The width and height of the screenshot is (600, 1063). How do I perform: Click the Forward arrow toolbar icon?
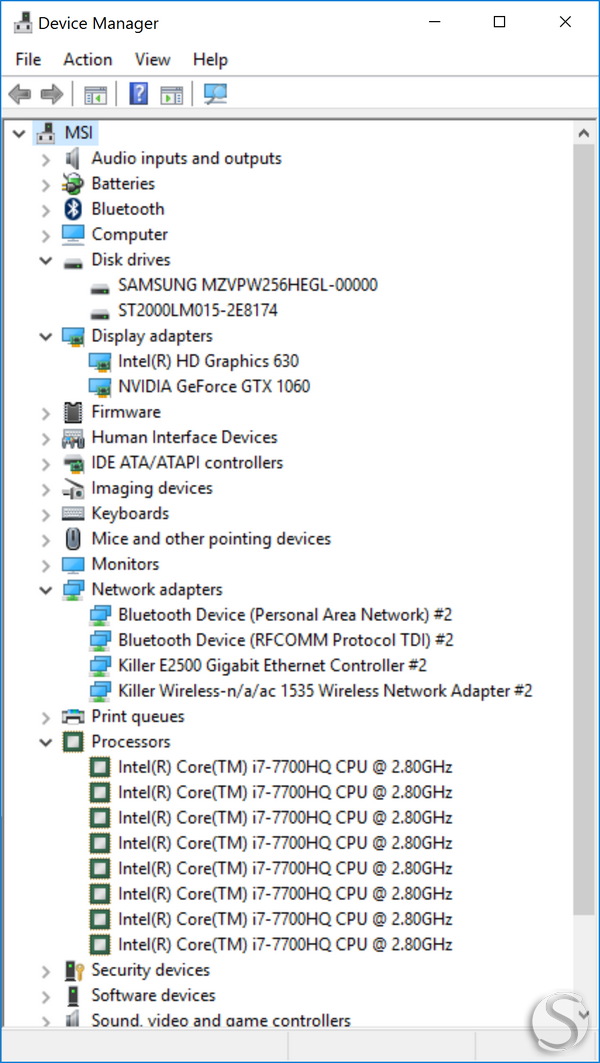(x=52, y=94)
